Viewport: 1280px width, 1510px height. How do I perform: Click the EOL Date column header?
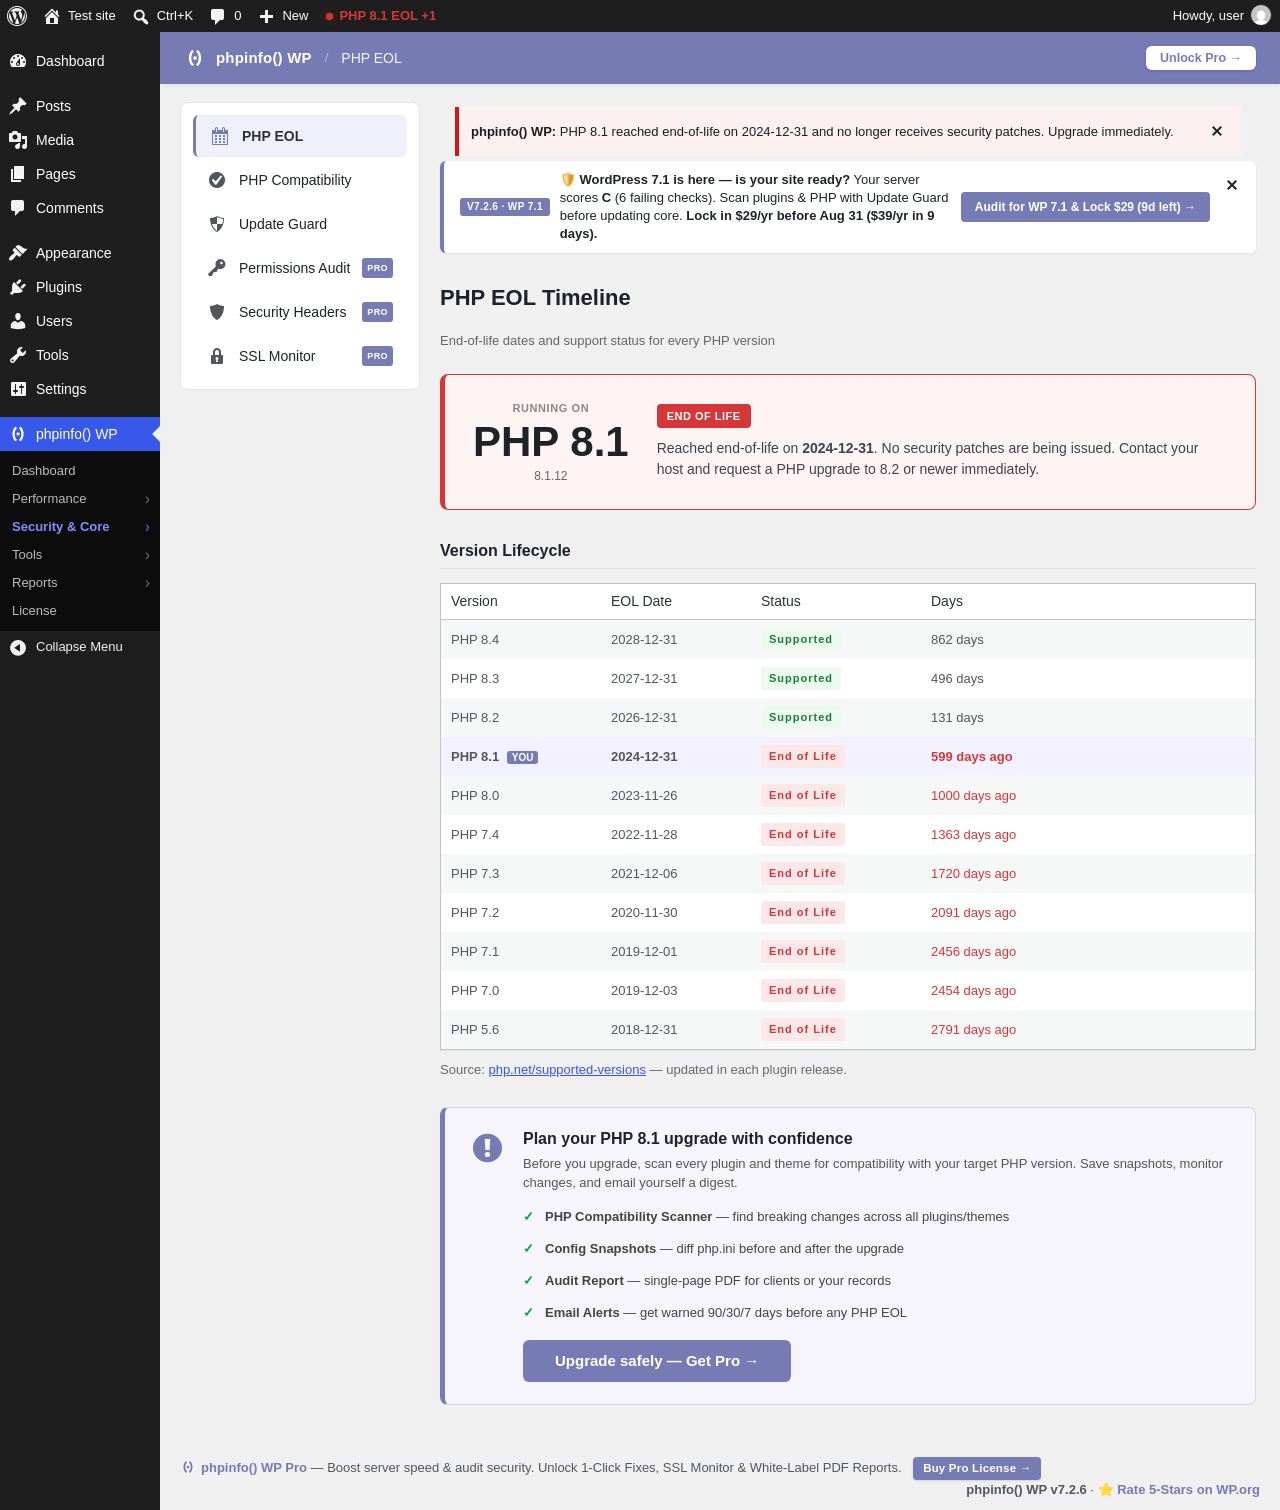[641, 601]
